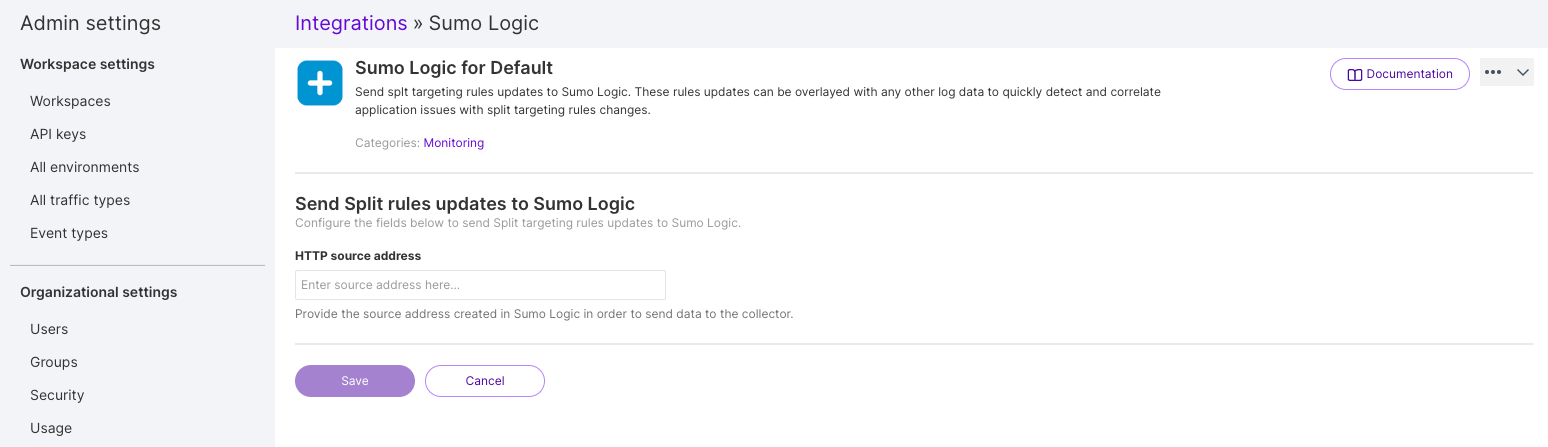Open All traffic types settings

pyautogui.click(x=80, y=200)
